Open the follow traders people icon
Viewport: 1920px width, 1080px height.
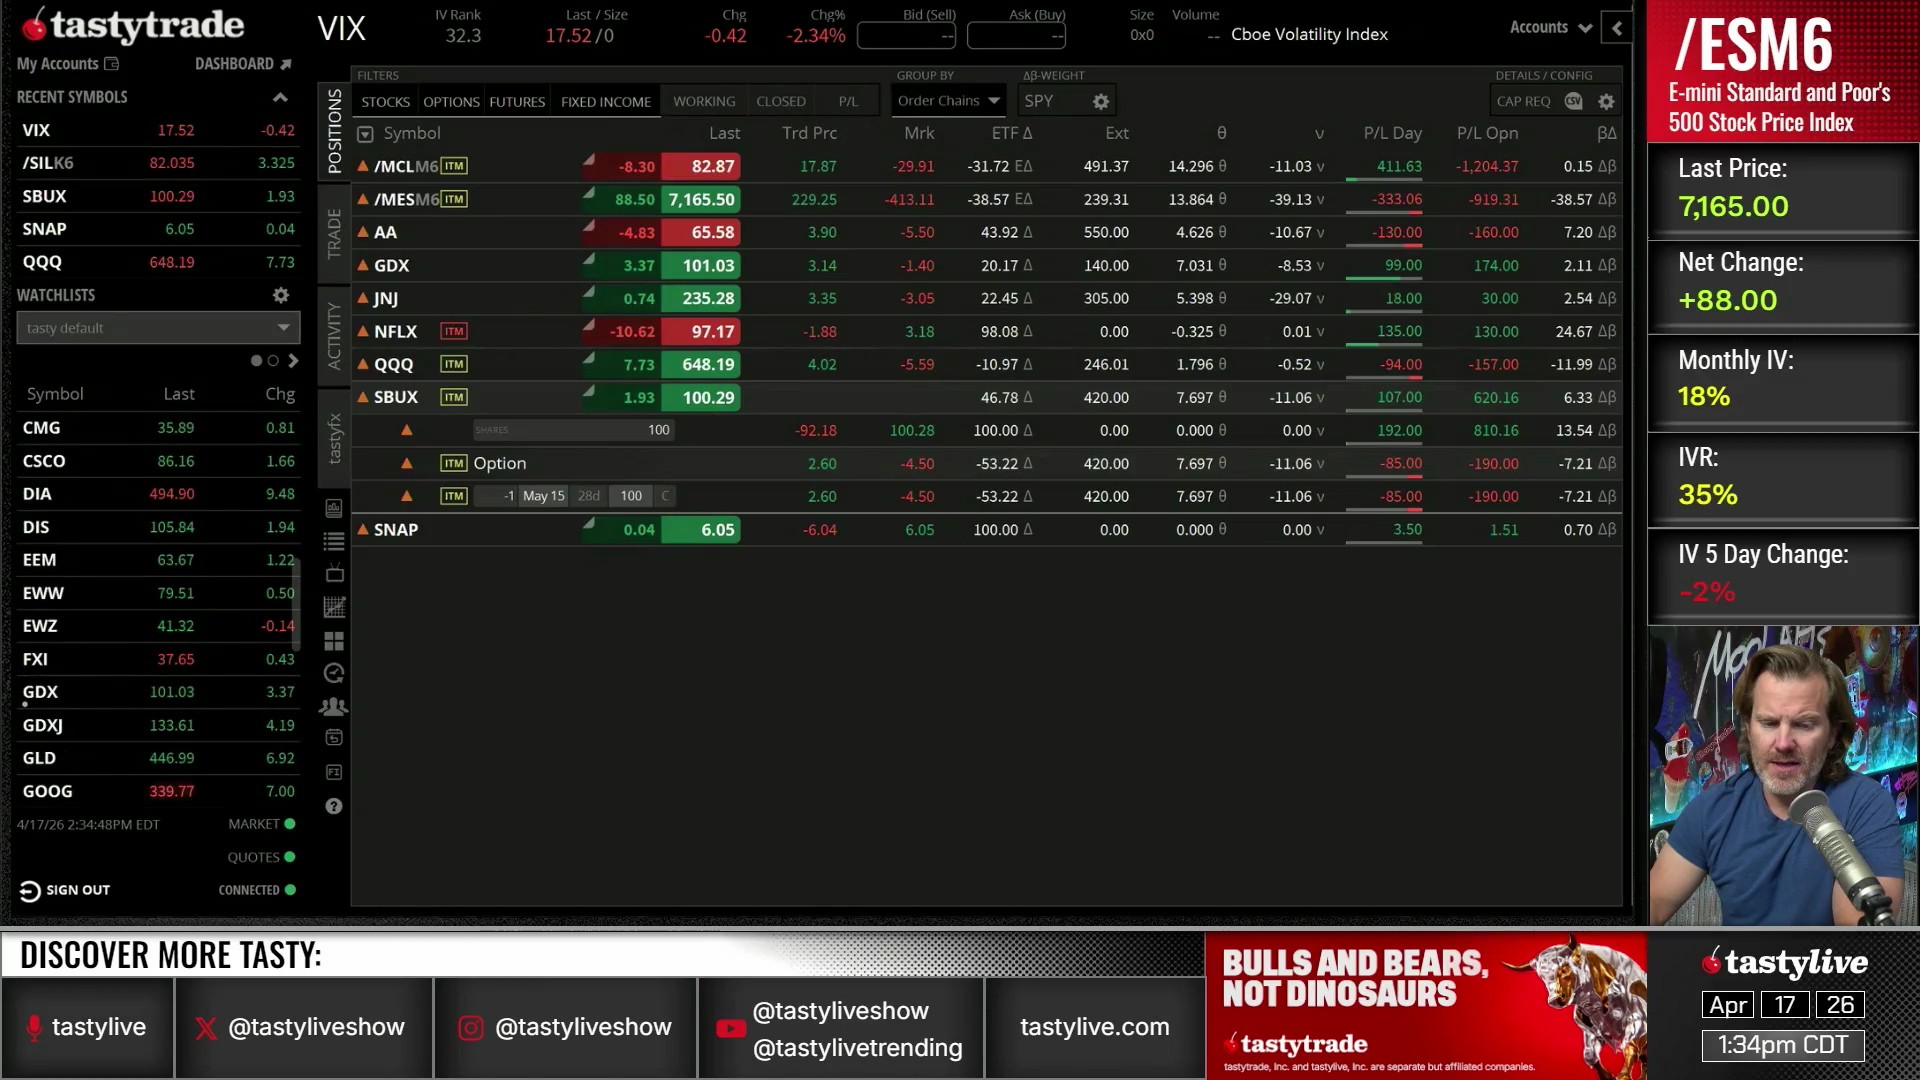pos(334,707)
